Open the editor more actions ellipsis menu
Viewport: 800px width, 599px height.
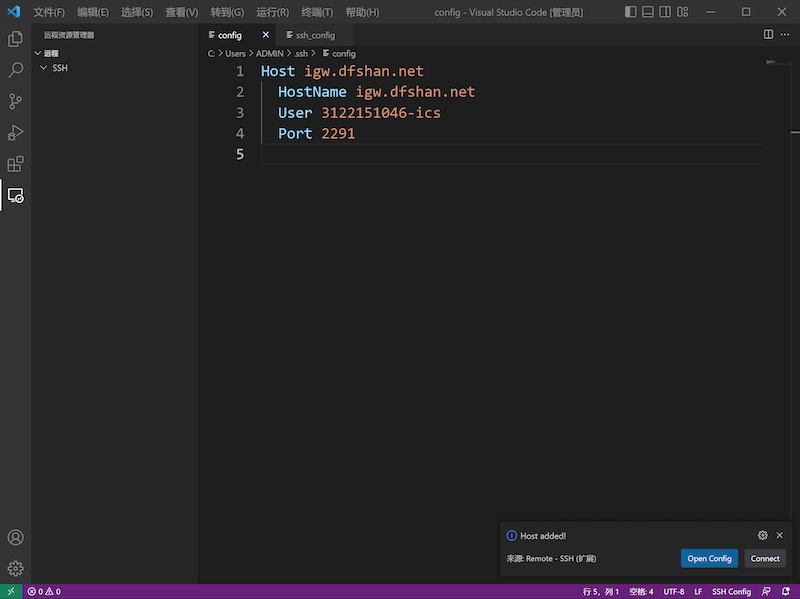(x=786, y=34)
